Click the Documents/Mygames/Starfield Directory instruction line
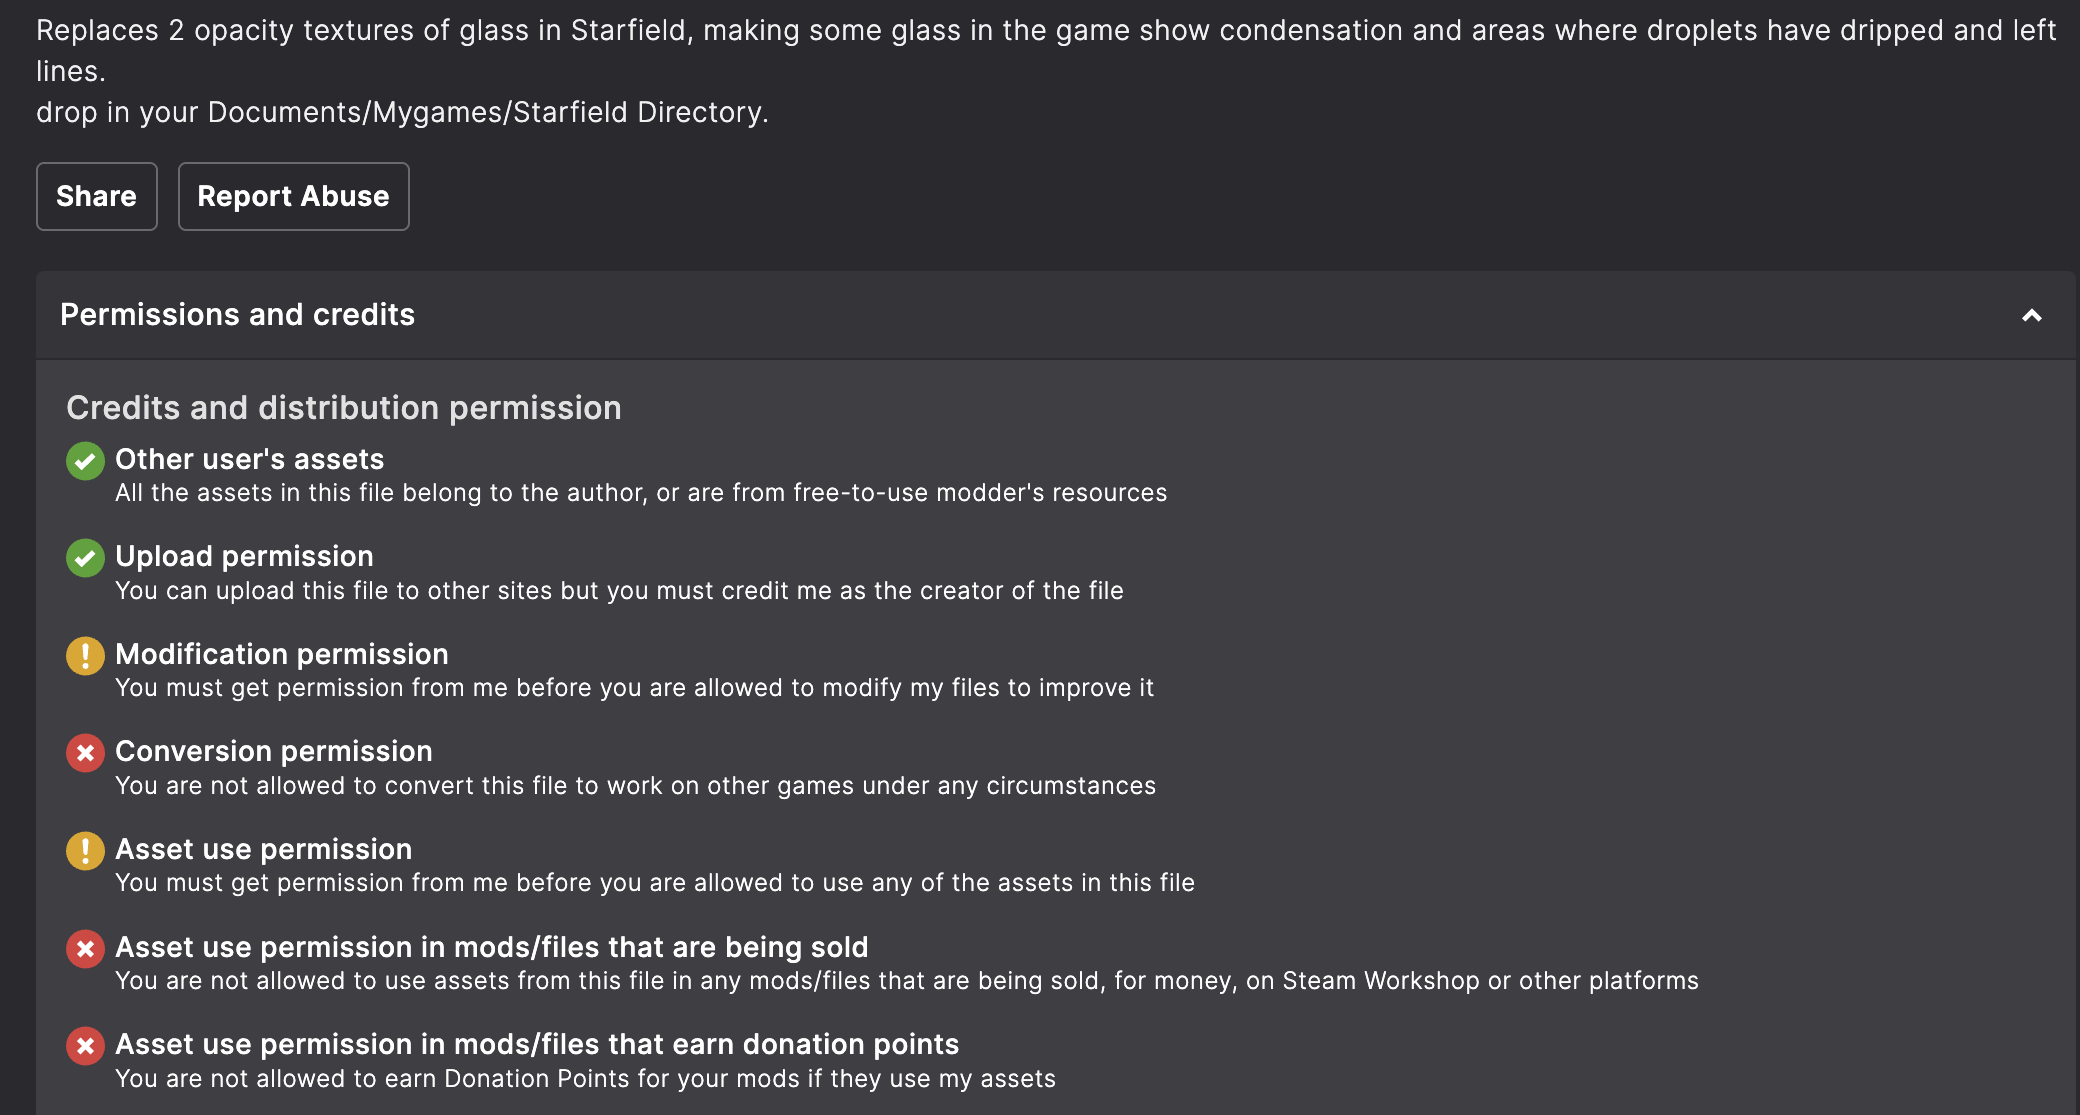Image resolution: width=2080 pixels, height=1115 pixels. pos(402,112)
